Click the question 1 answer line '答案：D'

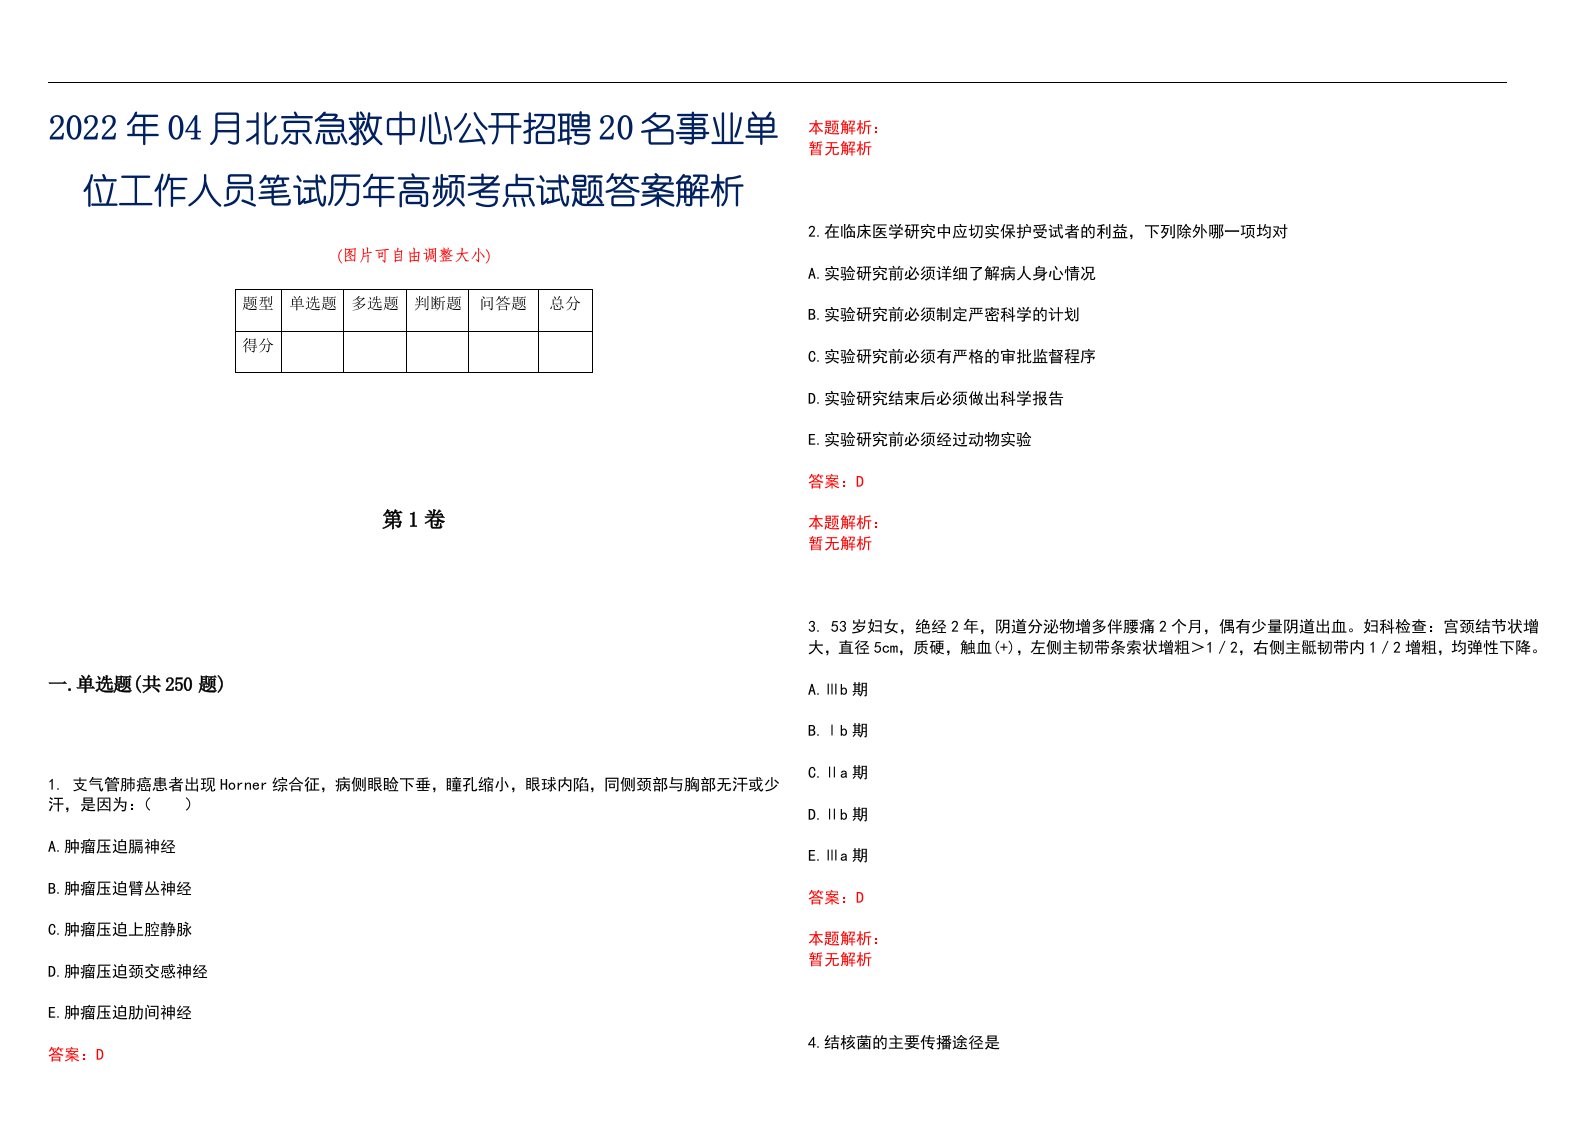(x=76, y=1055)
